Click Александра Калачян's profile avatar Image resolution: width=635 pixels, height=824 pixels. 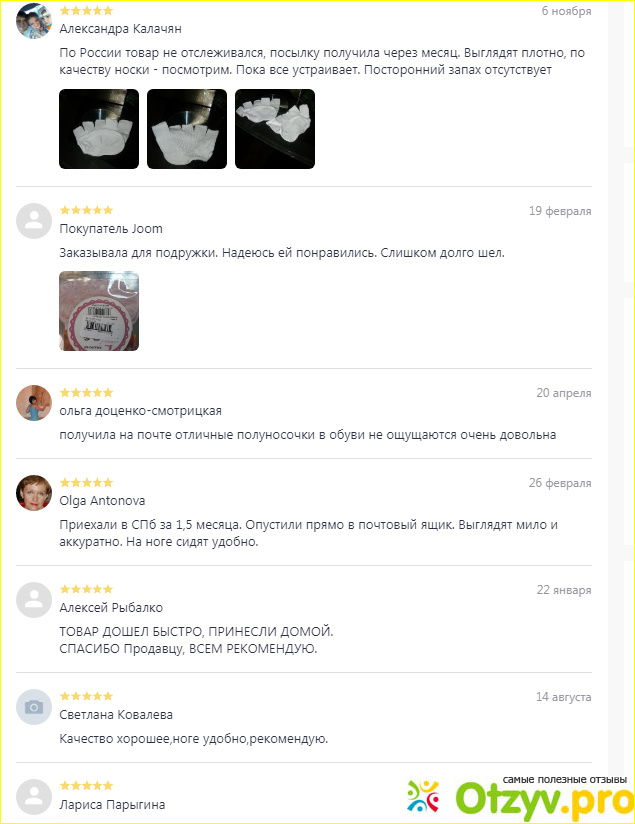click(34, 21)
